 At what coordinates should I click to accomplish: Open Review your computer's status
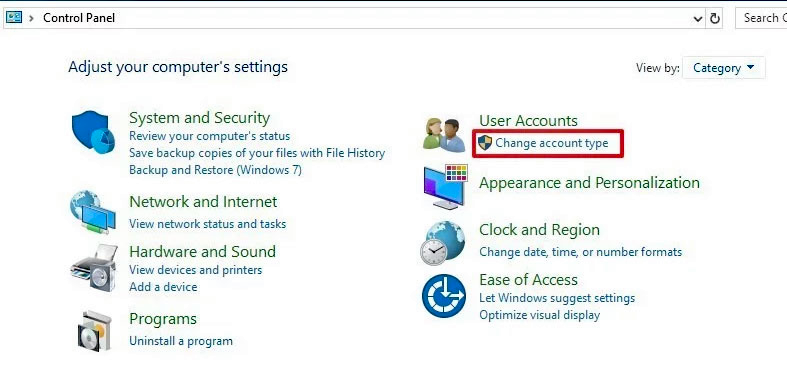coord(209,136)
